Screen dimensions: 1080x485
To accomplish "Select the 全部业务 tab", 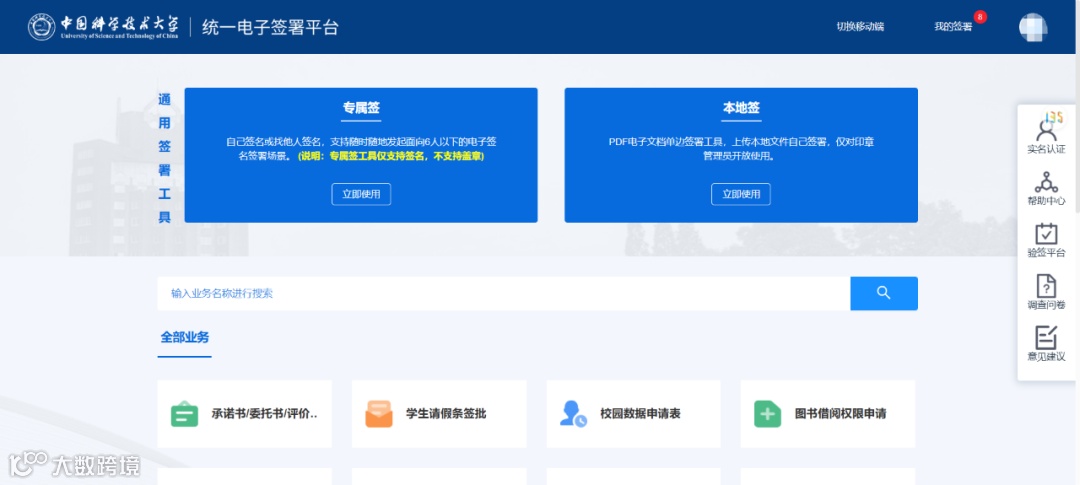I will click(x=185, y=338).
